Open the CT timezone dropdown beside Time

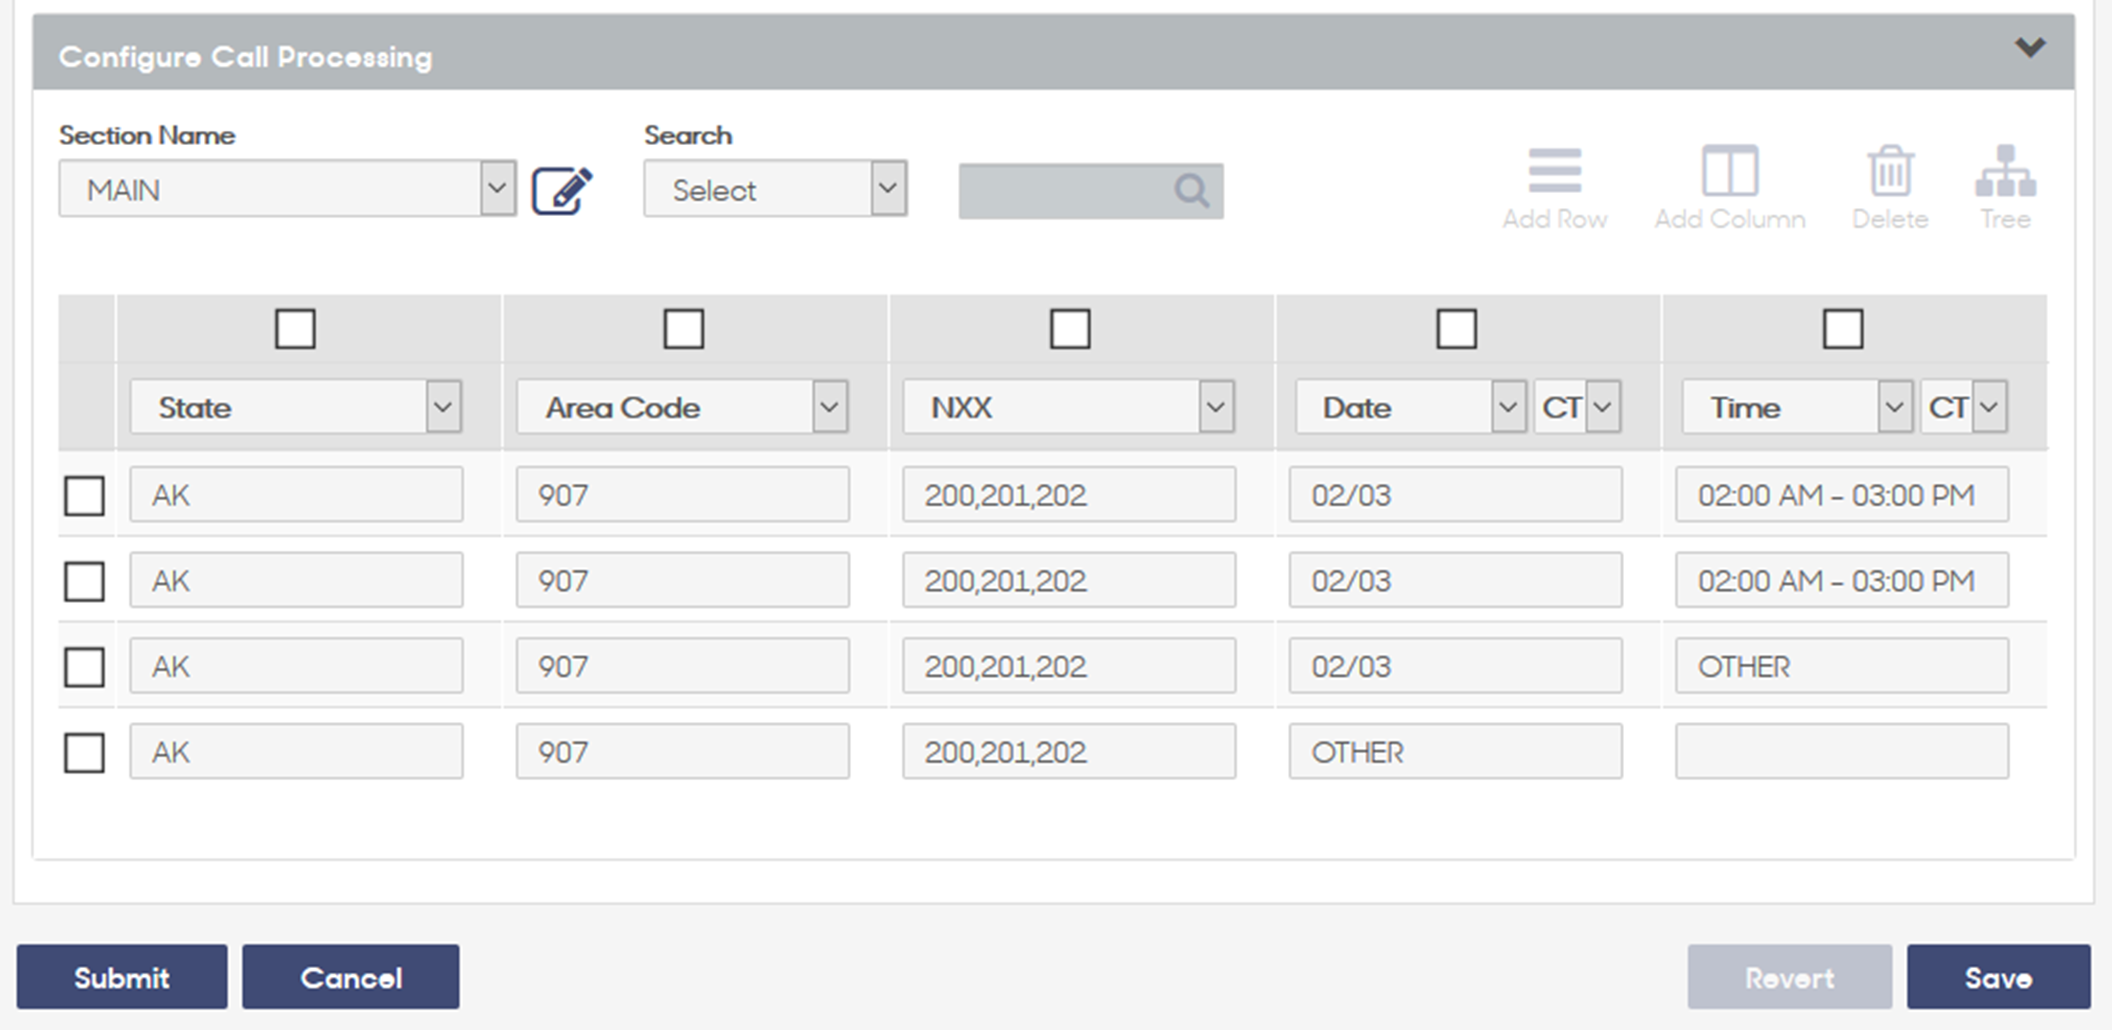click(x=1964, y=407)
